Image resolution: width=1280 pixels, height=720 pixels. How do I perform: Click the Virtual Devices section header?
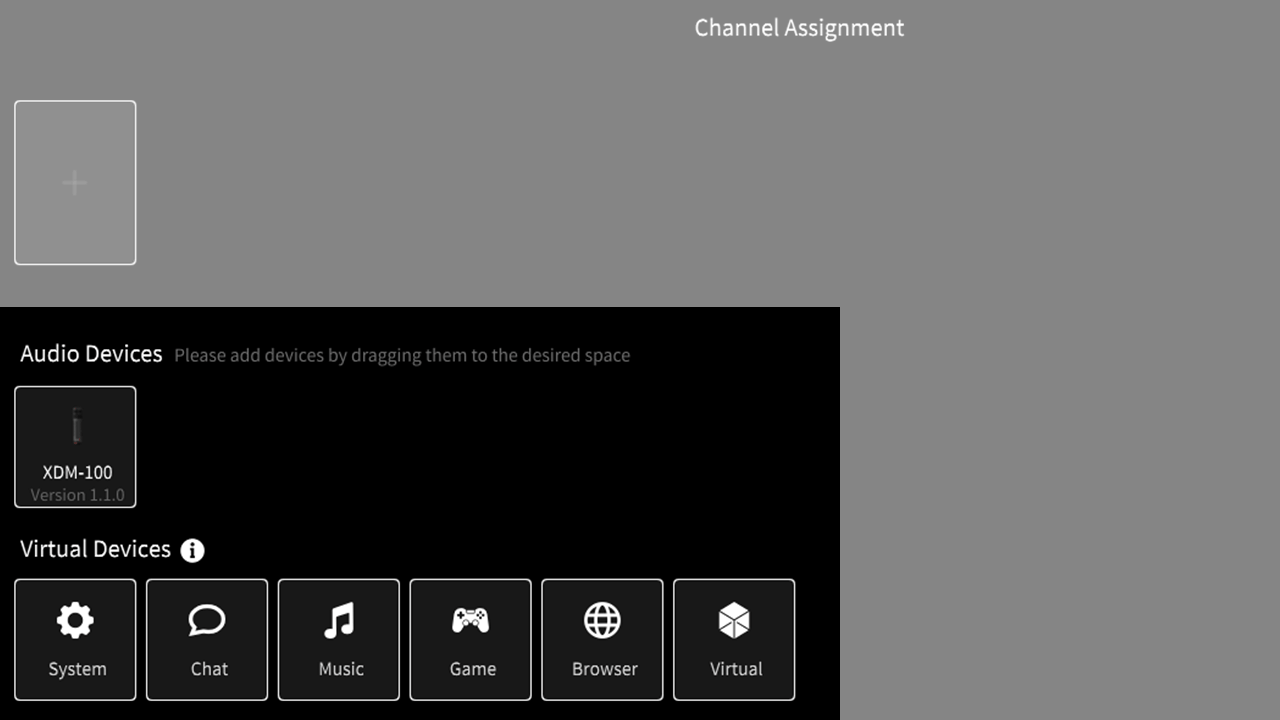click(x=95, y=548)
